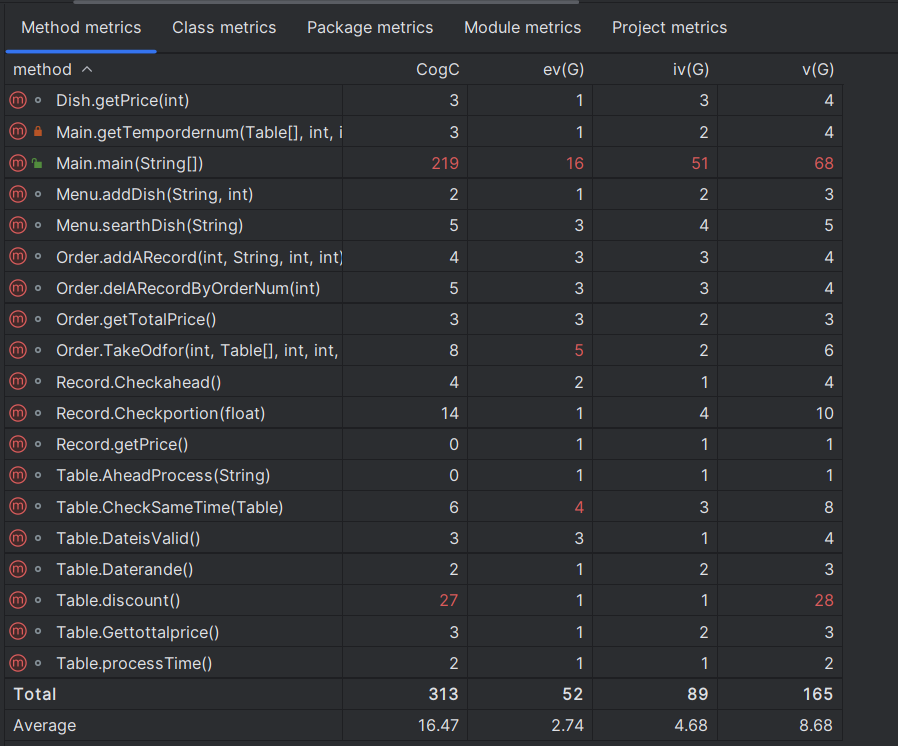Click the red lock icon for Main.getTempordernum
The height and width of the screenshot is (746, 898).
[38, 131]
